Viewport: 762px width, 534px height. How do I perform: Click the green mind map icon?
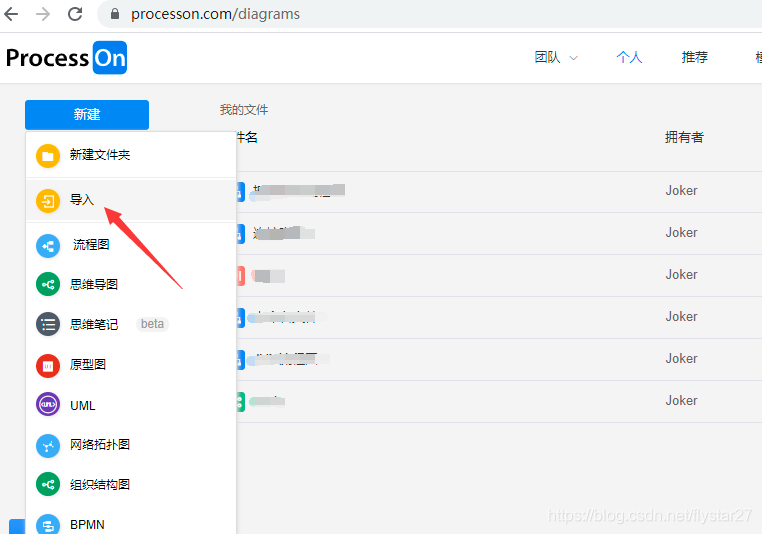coord(48,284)
